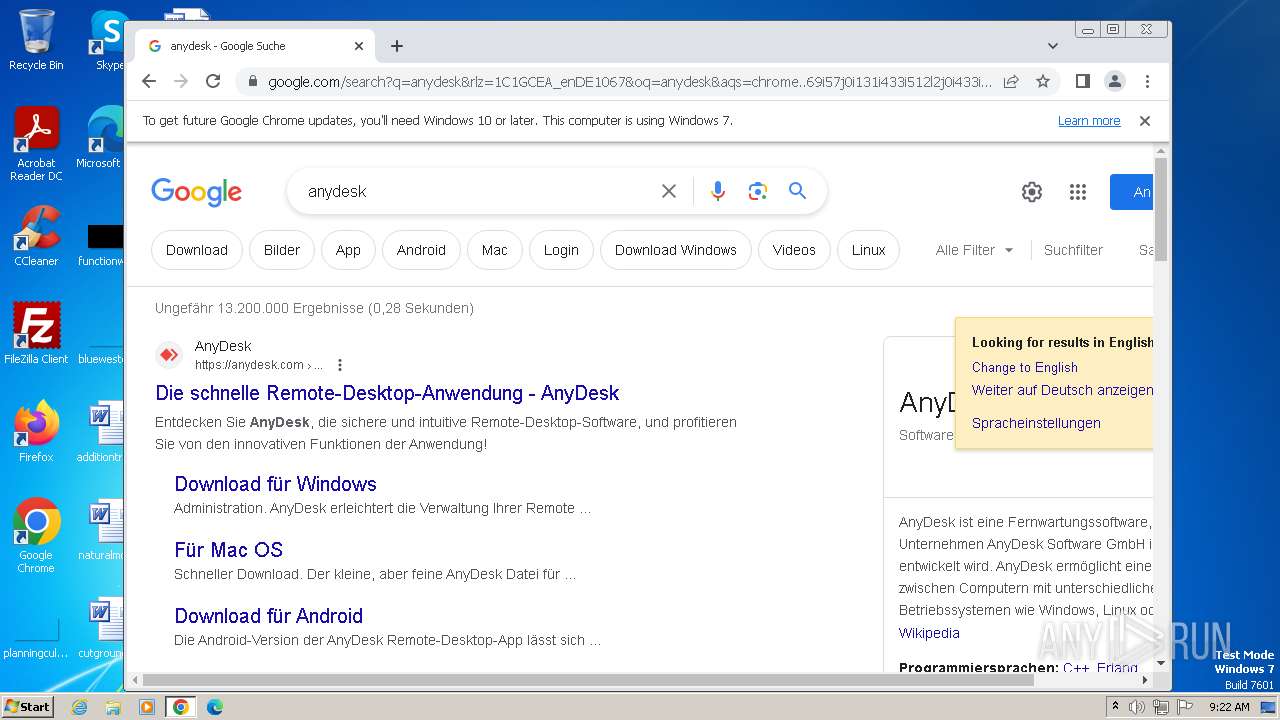The height and width of the screenshot is (720, 1280).
Task: Click the Google logo
Action: (x=196, y=192)
